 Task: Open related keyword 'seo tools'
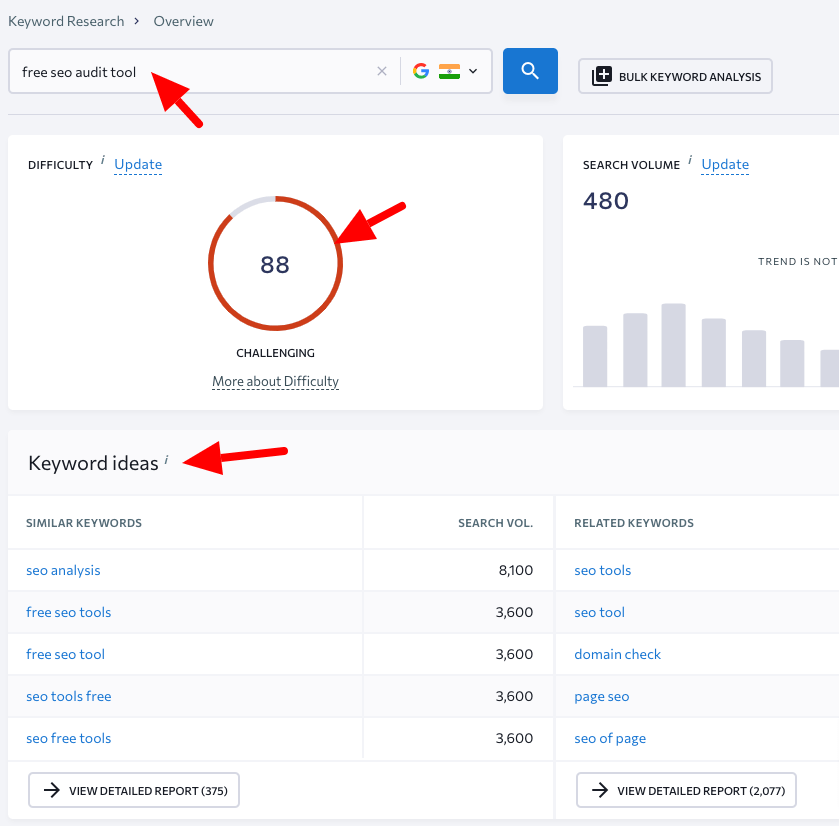pyautogui.click(x=602, y=570)
